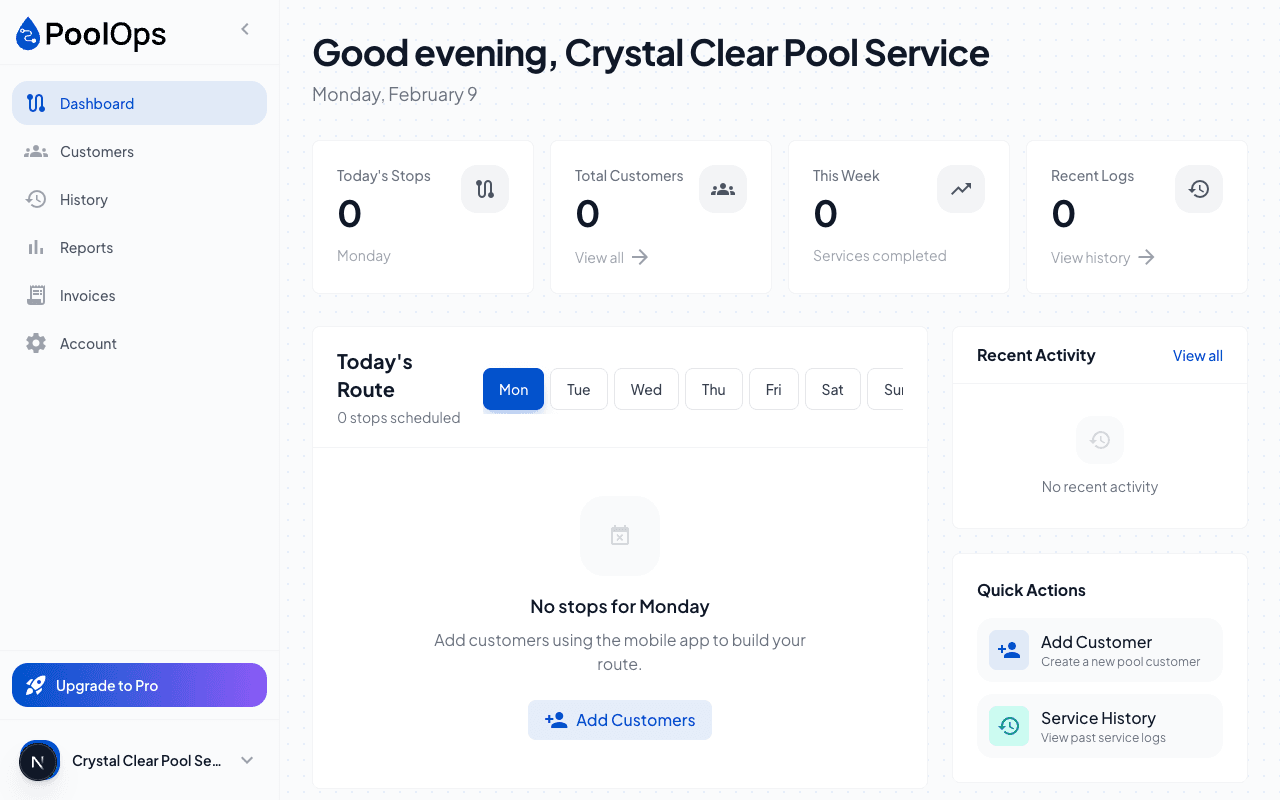The image size is (1280, 800).
Task: Click the PoolOps droplet logo
Action: pos(27,33)
